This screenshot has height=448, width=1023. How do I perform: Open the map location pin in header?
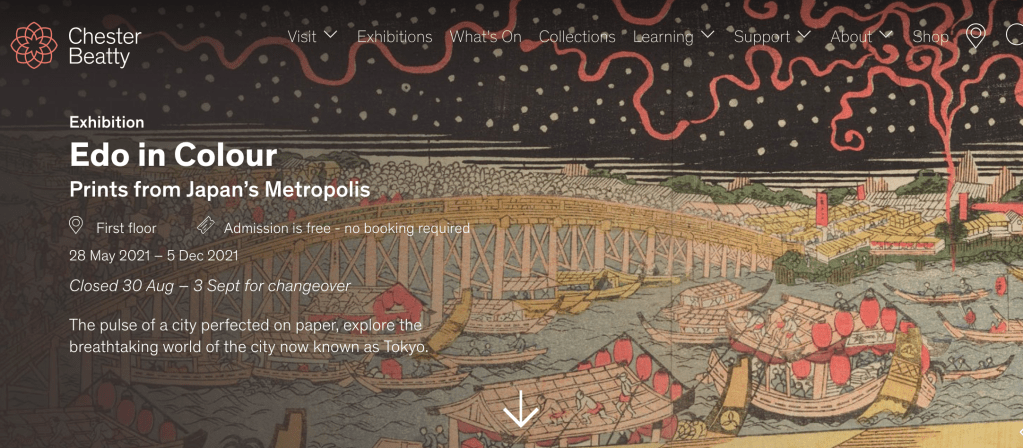pyautogui.click(x=975, y=37)
